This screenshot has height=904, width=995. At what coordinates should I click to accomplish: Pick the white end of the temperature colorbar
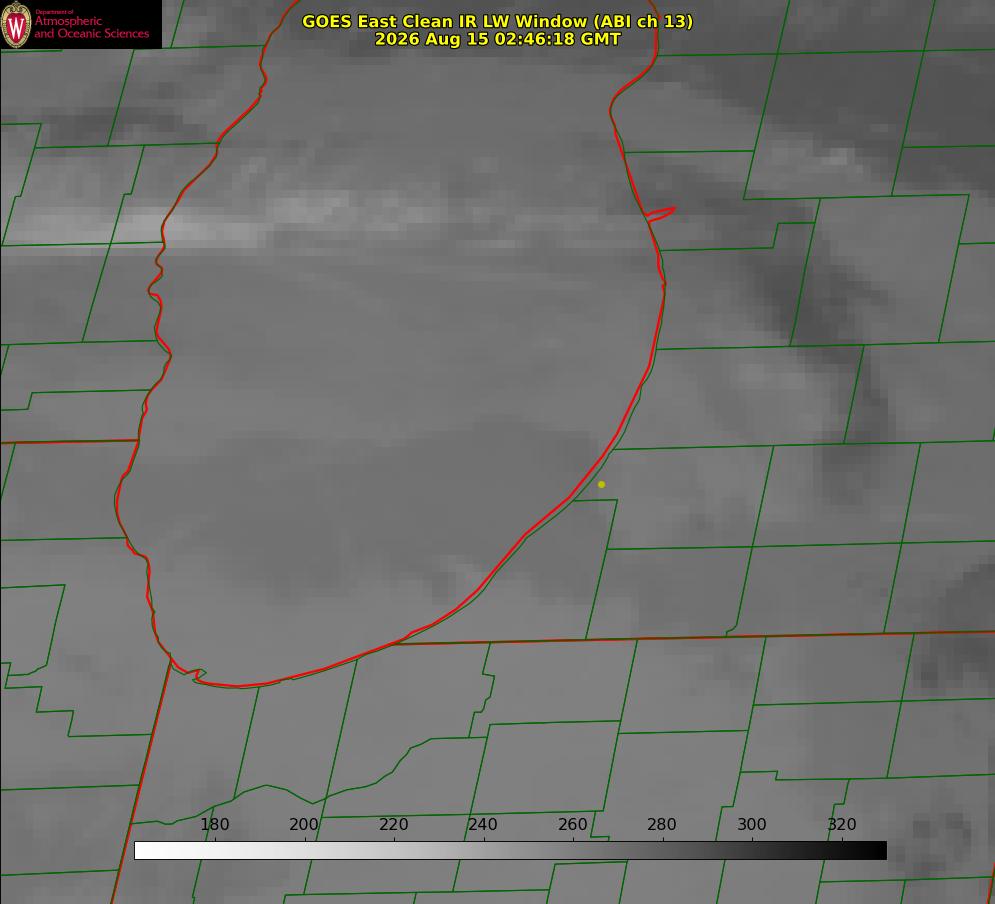click(141, 851)
